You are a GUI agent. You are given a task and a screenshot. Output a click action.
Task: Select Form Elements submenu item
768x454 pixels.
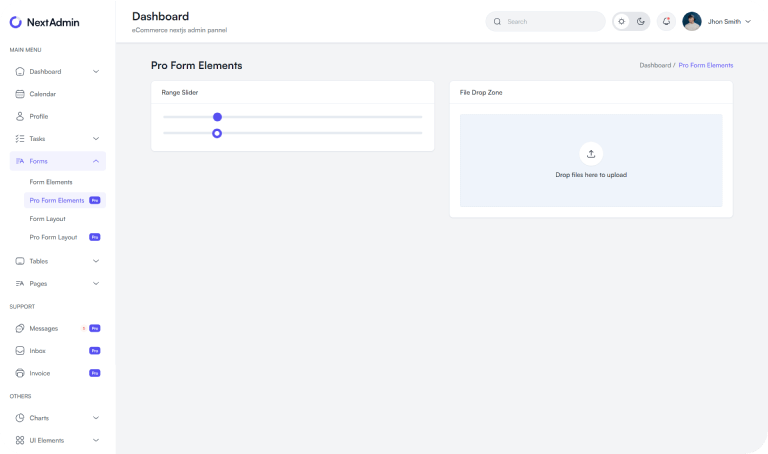(x=51, y=182)
